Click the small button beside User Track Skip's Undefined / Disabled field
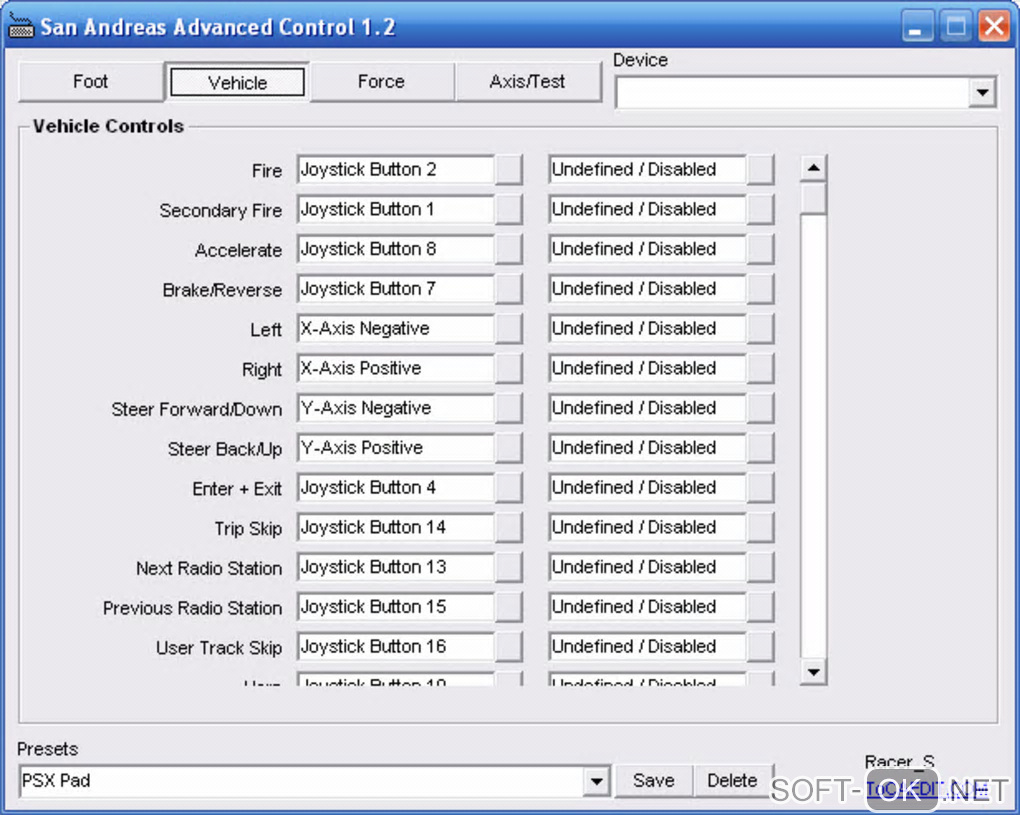Viewport: 1020px width, 815px height. (760, 647)
